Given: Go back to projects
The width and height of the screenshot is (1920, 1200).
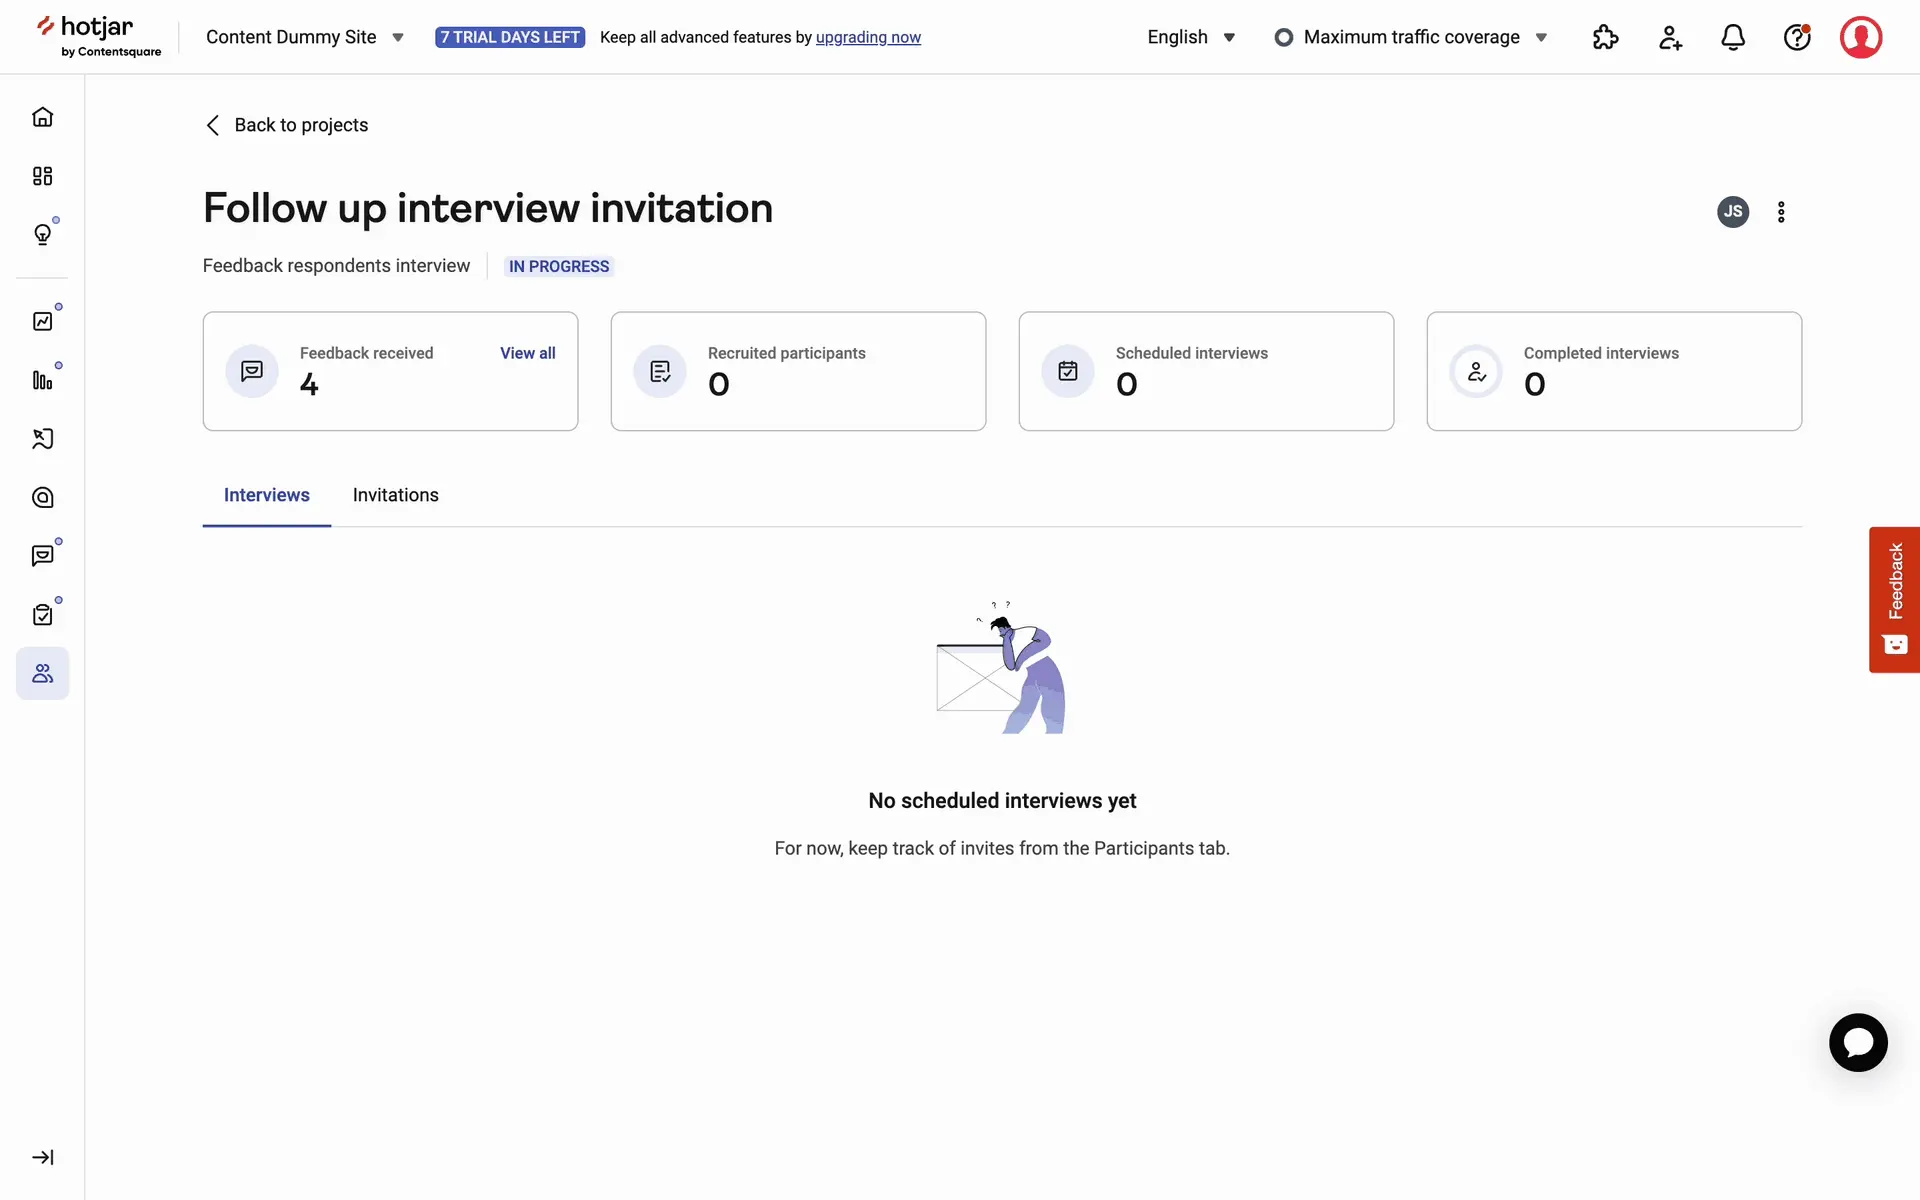Looking at the screenshot, I should [x=286, y=125].
